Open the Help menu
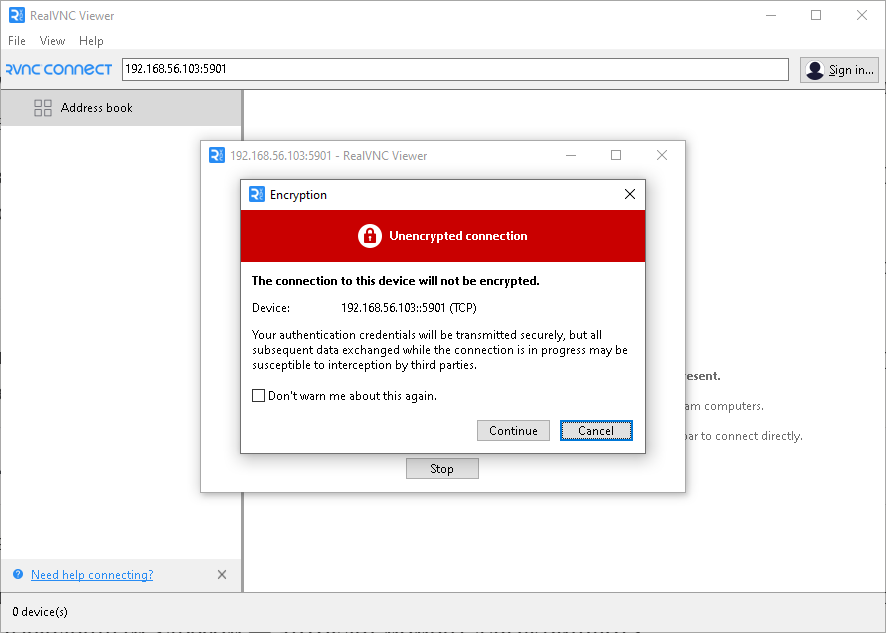Viewport: 886px width, 633px height. (x=91, y=41)
